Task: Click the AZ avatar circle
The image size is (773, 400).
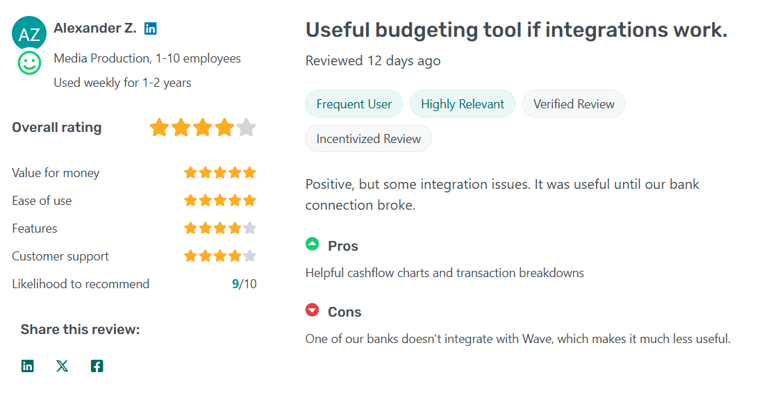Action: pyautogui.click(x=29, y=33)
